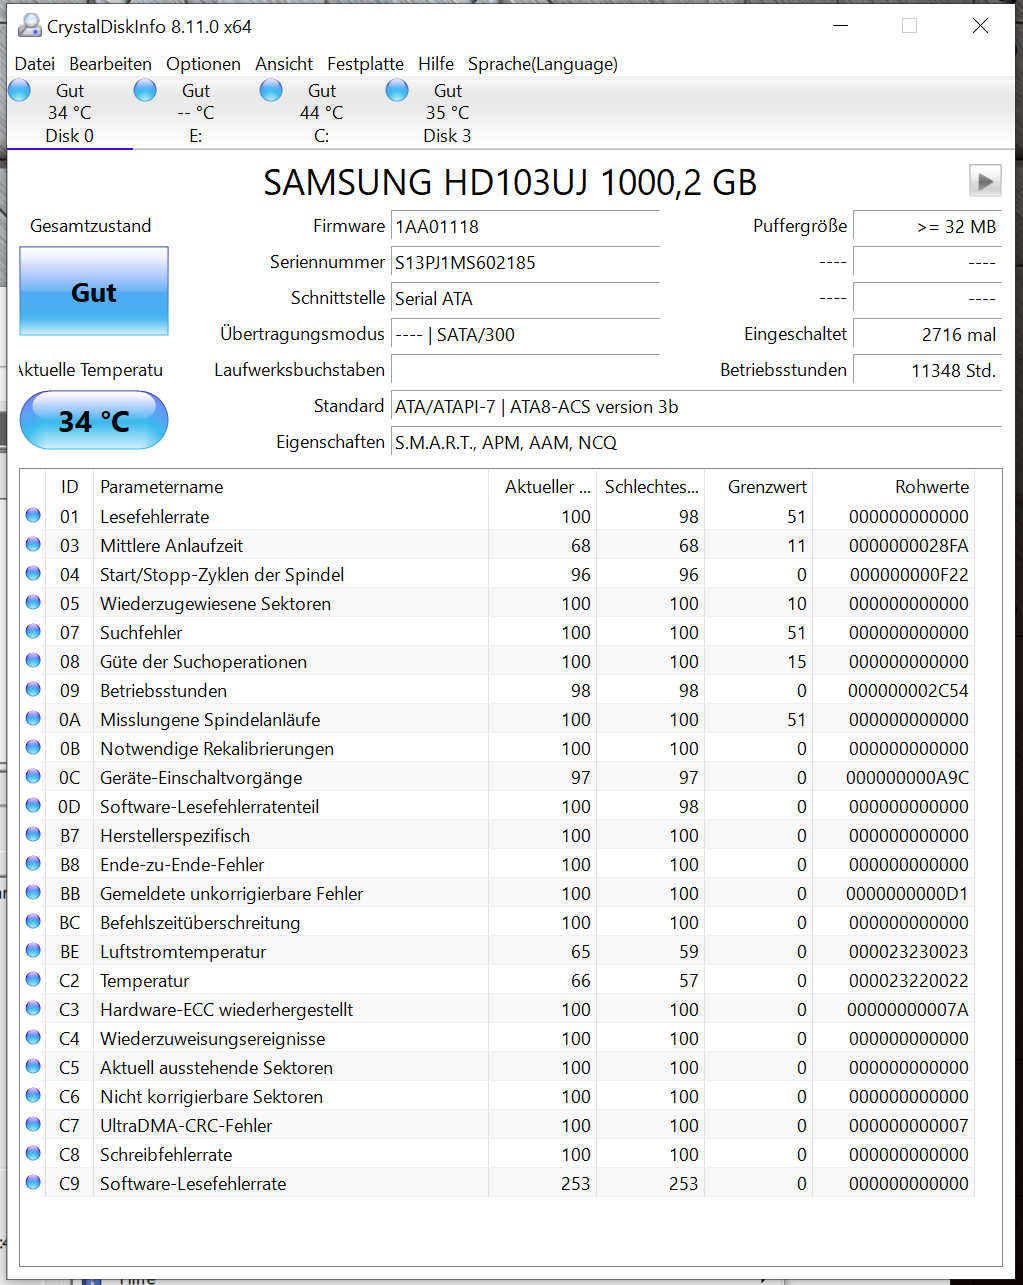Click status icon for Güte der Suchoperationen

click(33, 661)
